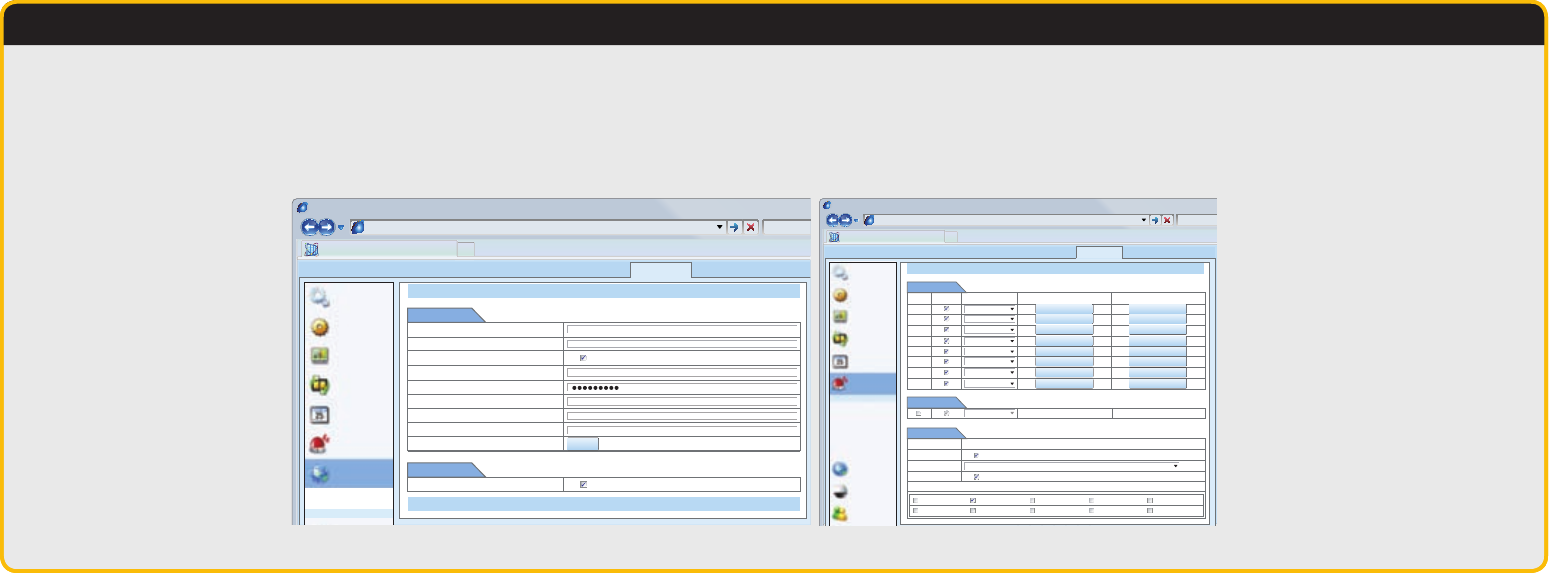Image resolution: width=1549 pixels, height=573 pixels.
Task: Open the greyed-out dropdown in the right window's middle section
Action: pyautogui.click(x=990, y=413)
